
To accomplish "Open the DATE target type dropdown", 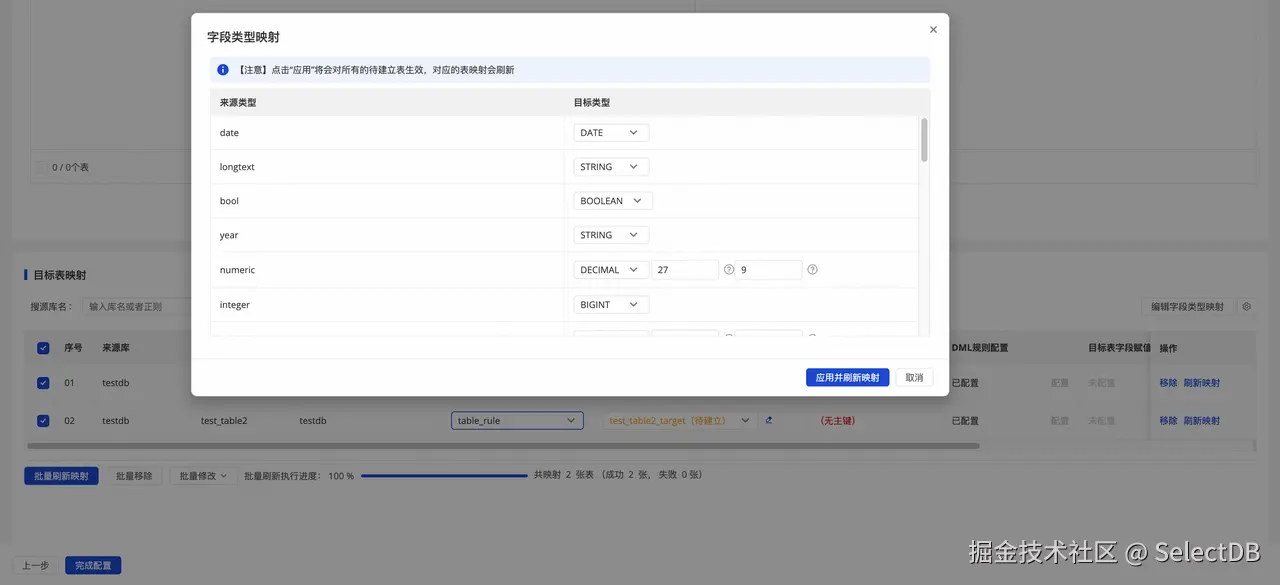I will (x=611, y=133).
